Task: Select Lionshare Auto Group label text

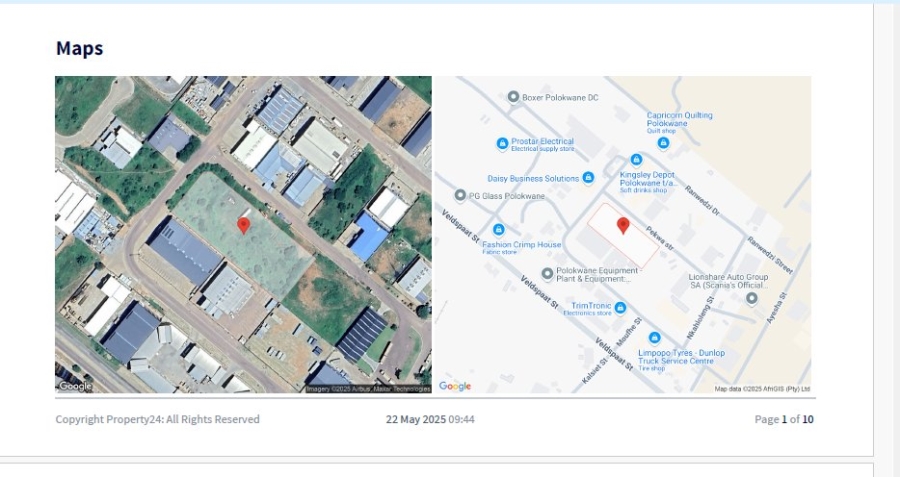Action: (728, 281)
